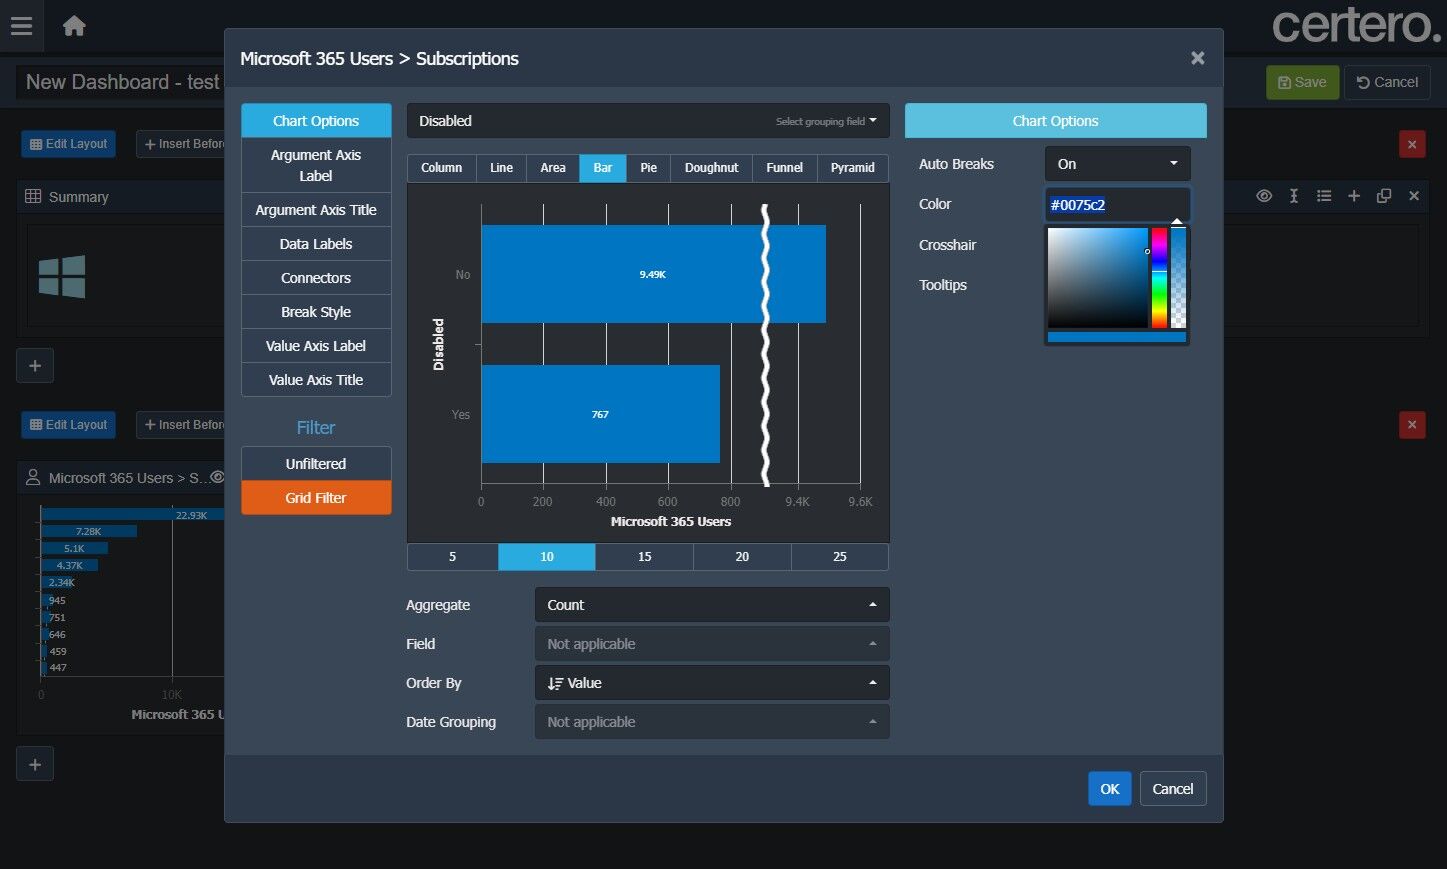This screenshot has width=1447, height=869.
Task: Select the Grid Filter option
Action: pyautogui.click(x=316, y=498)
